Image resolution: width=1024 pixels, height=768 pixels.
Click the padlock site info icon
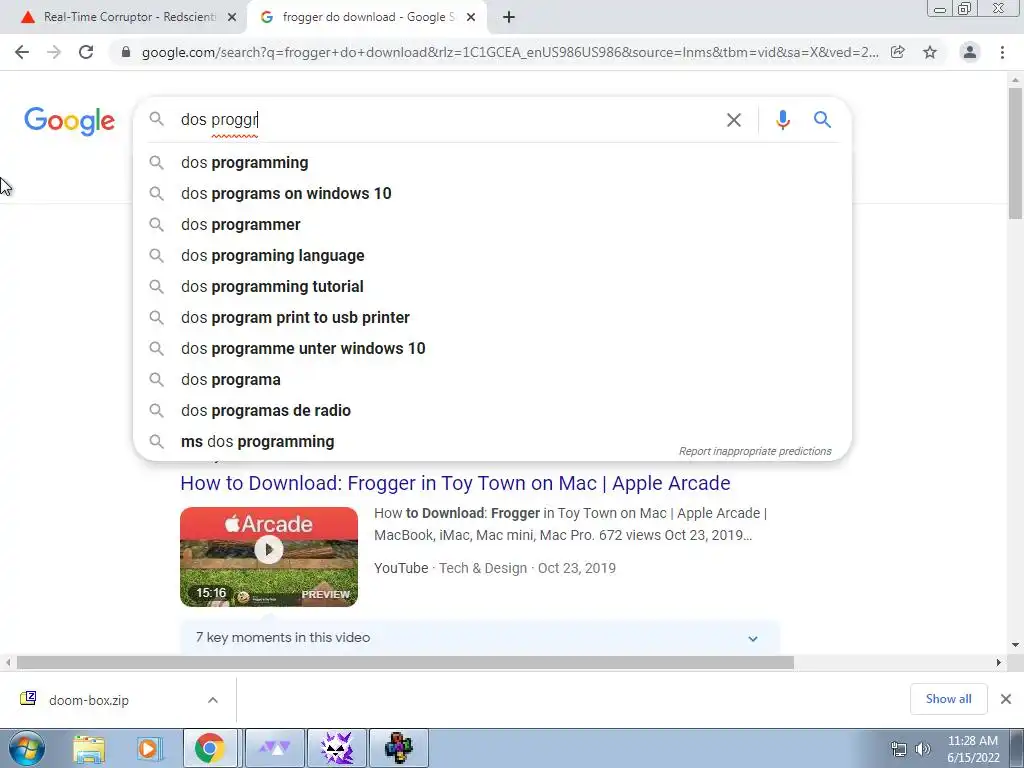[x=125, y=52]
